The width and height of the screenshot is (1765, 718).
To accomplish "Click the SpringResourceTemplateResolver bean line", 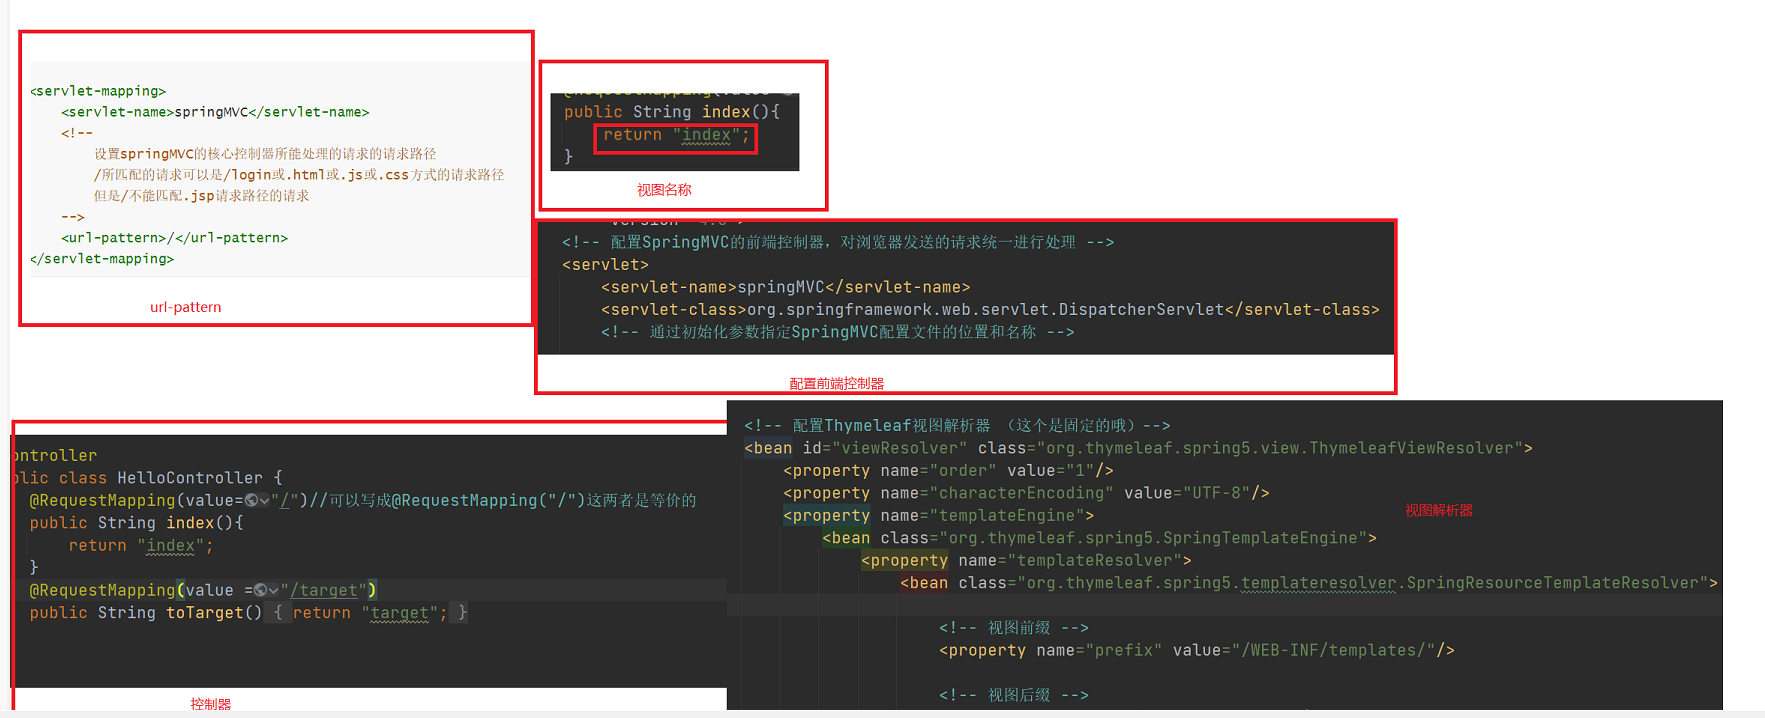I will [x=1309, y=583].
